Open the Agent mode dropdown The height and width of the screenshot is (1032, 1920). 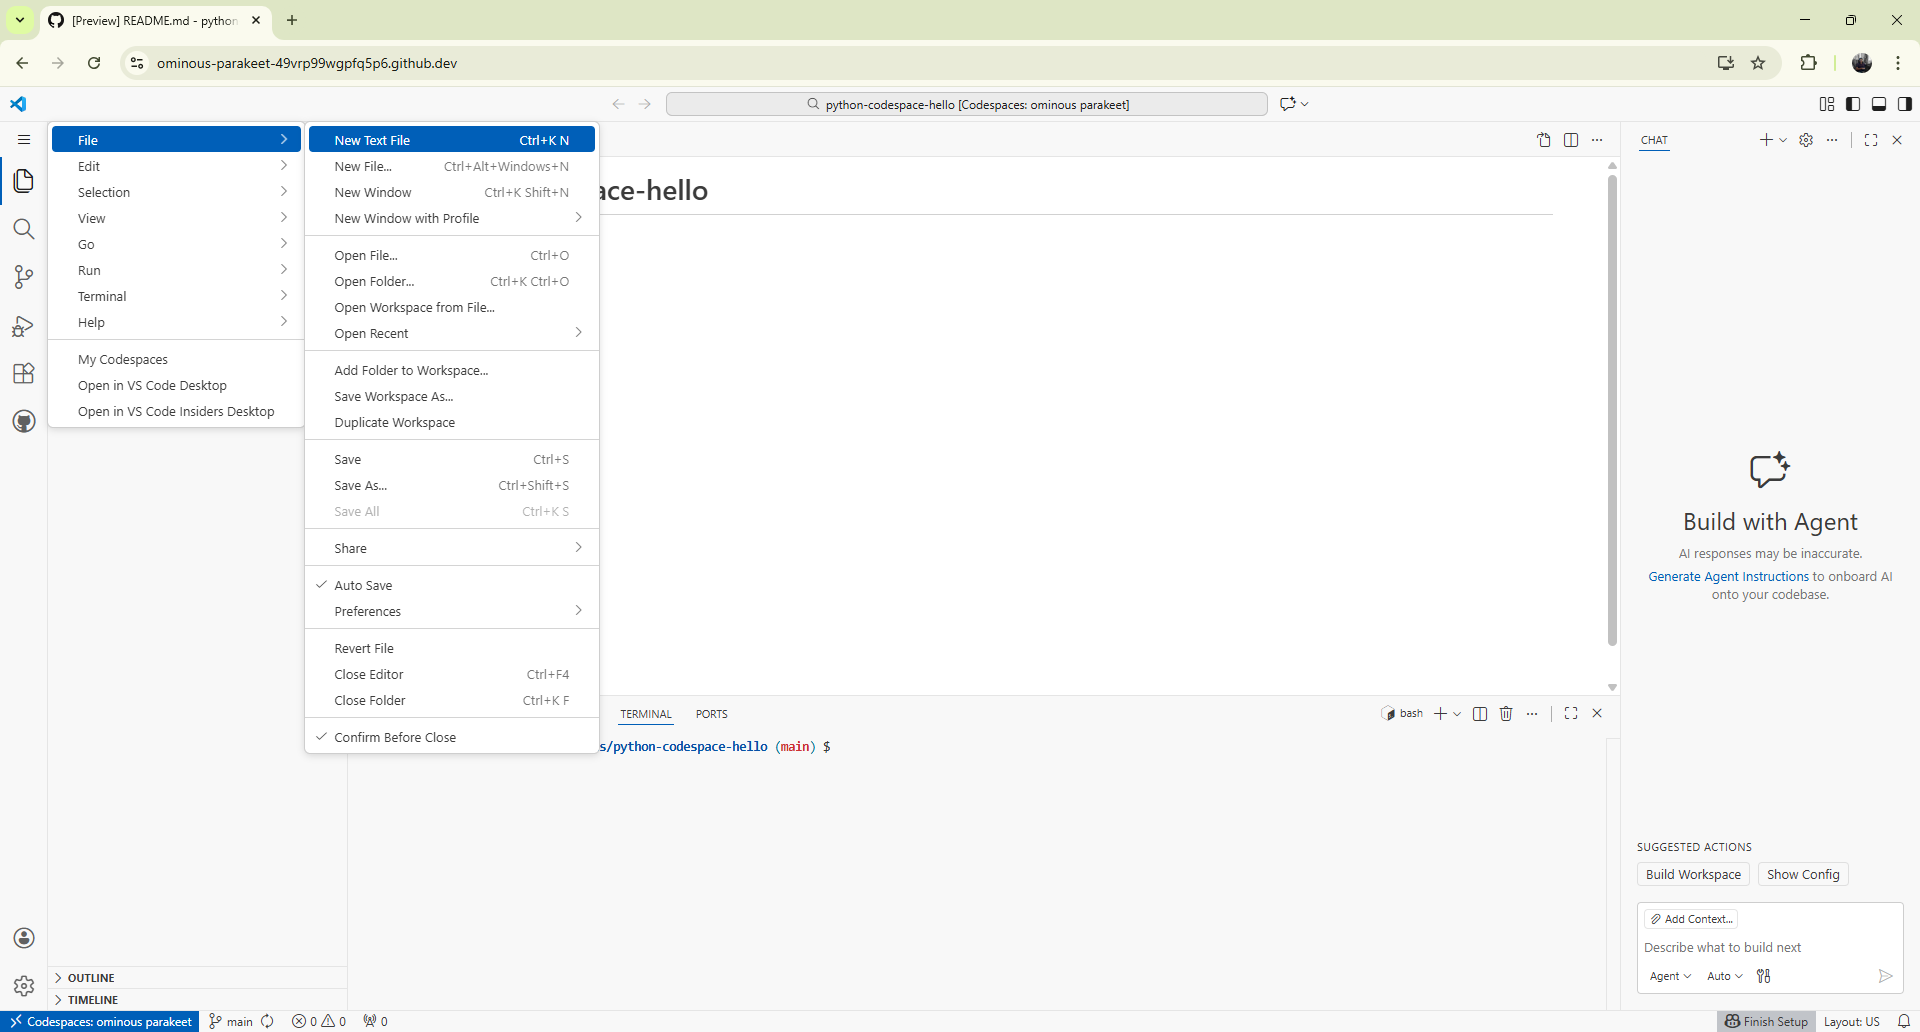[x=1670, y=976]
